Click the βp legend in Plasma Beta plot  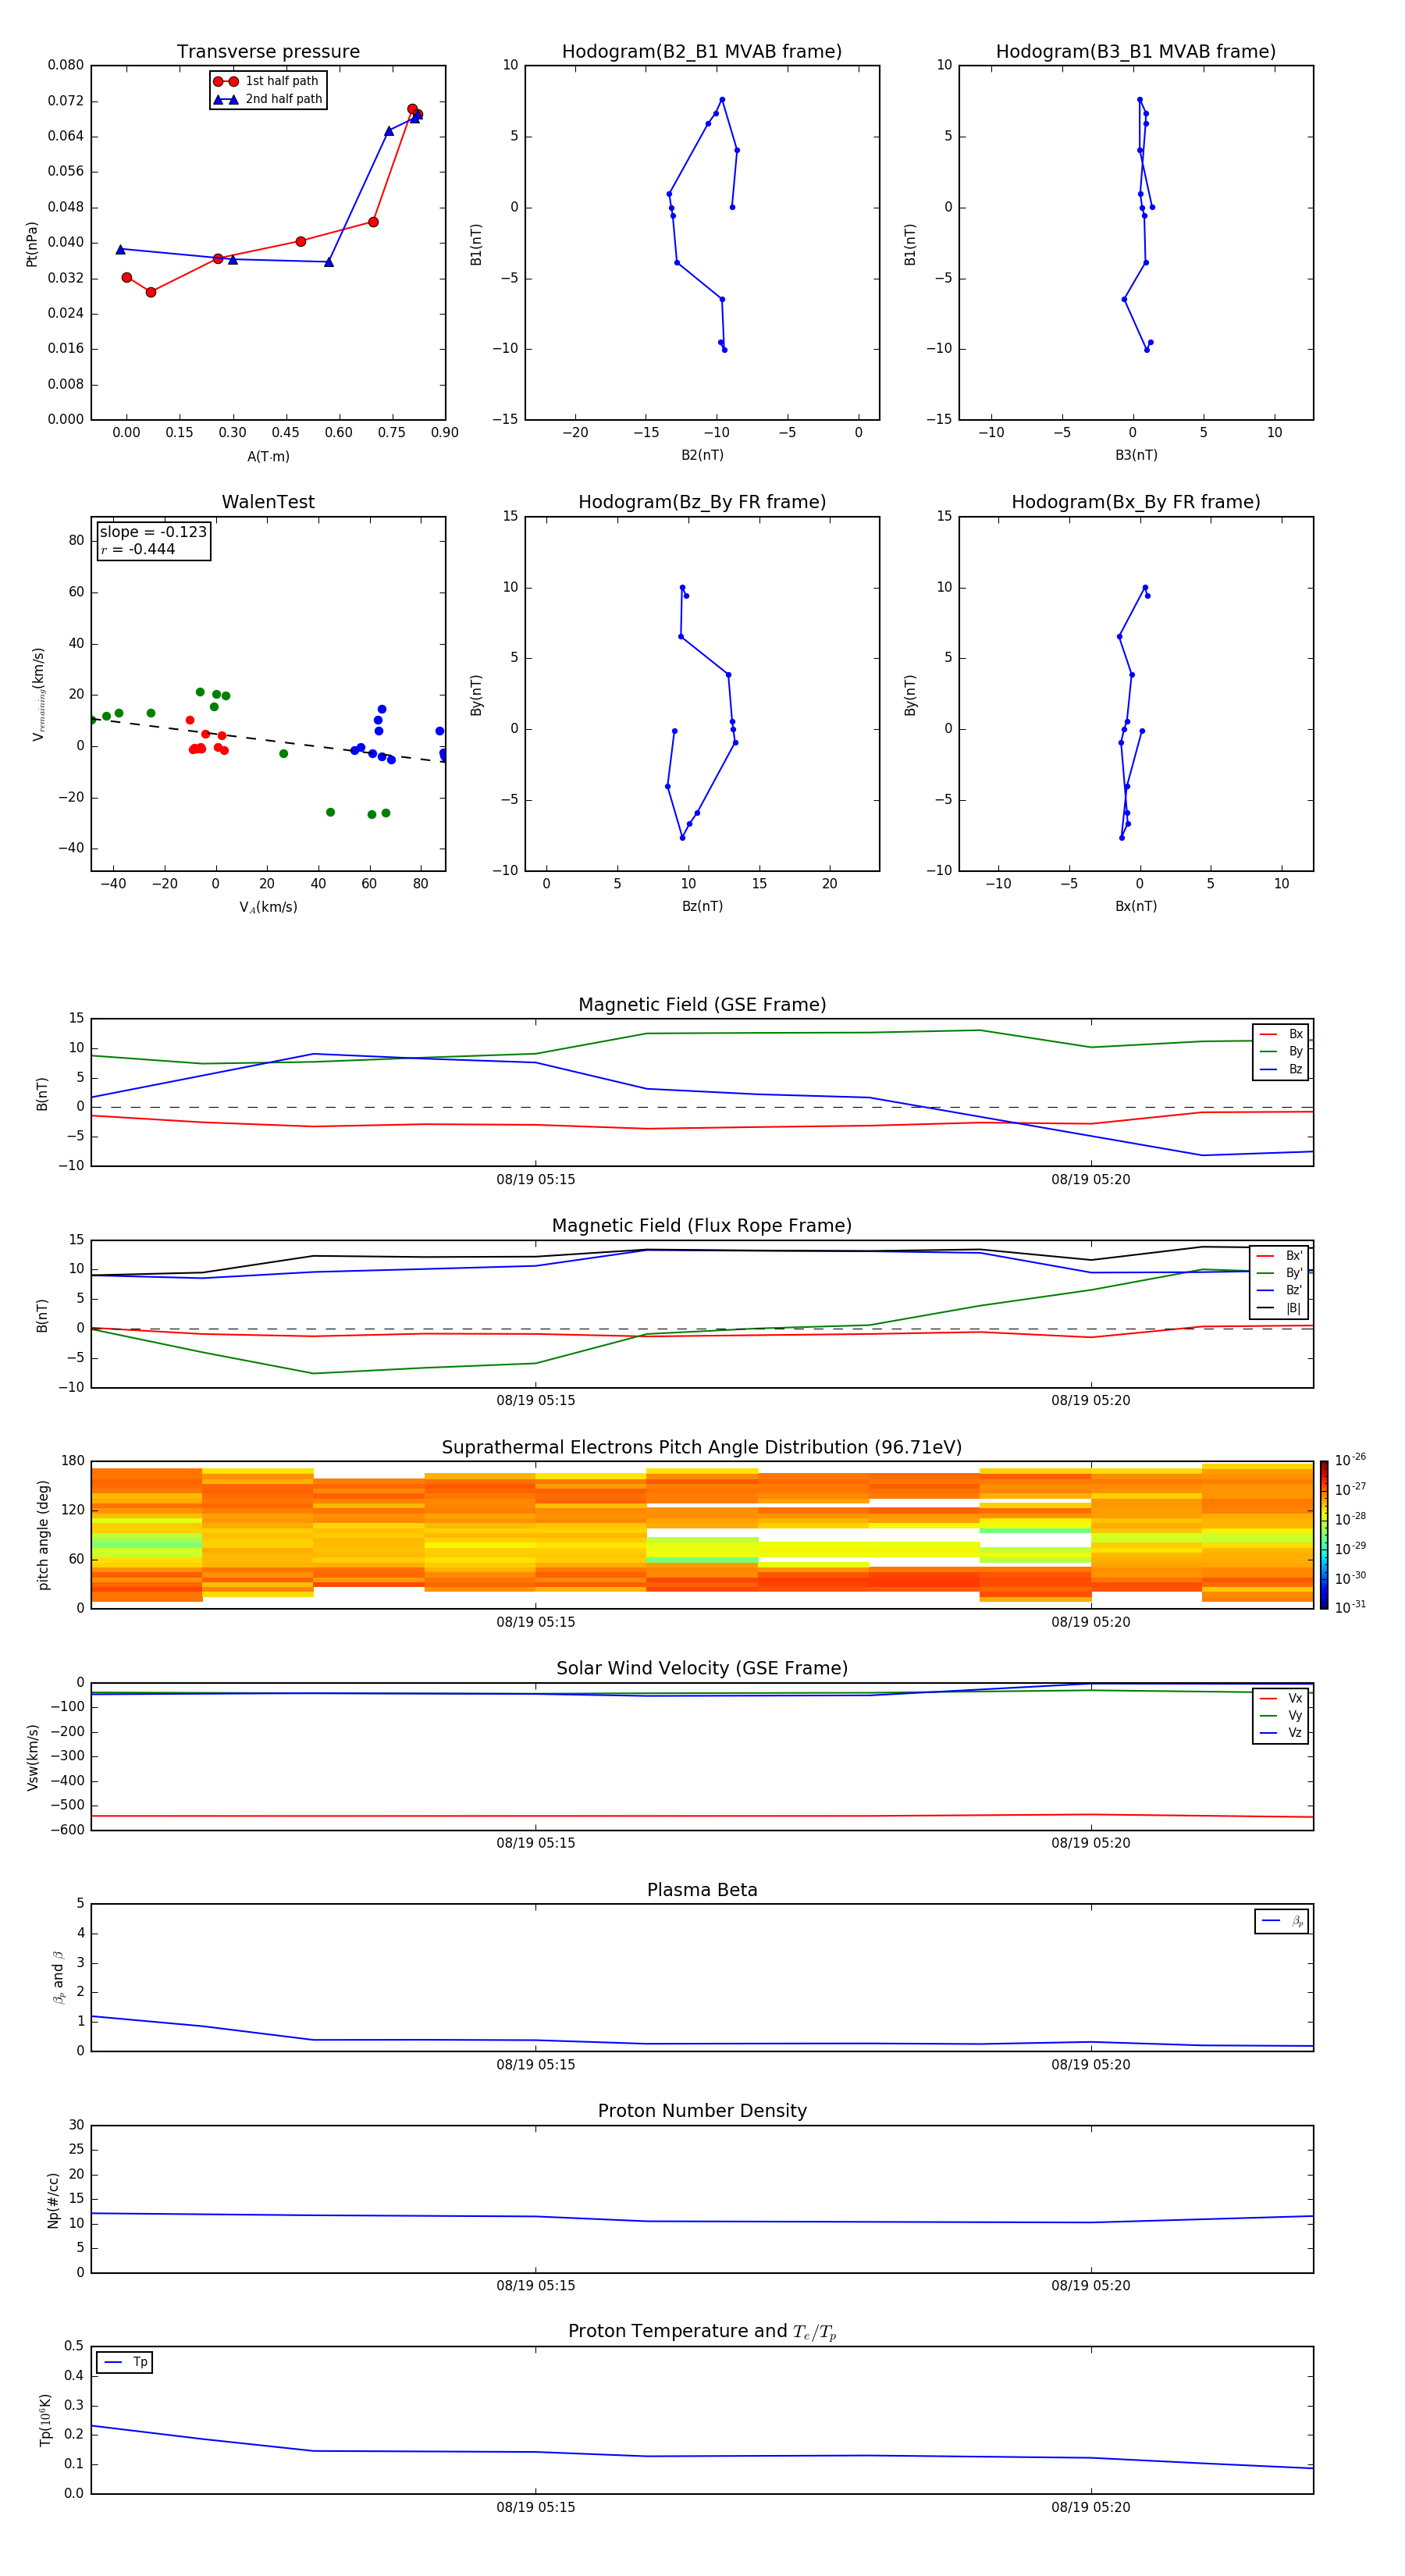[1282, 1921]
